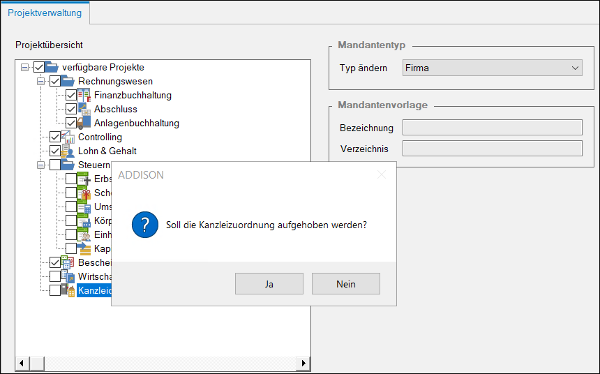The image size is (600, 374).
Task: Check the Steuern checkbox
Action: 55,165
